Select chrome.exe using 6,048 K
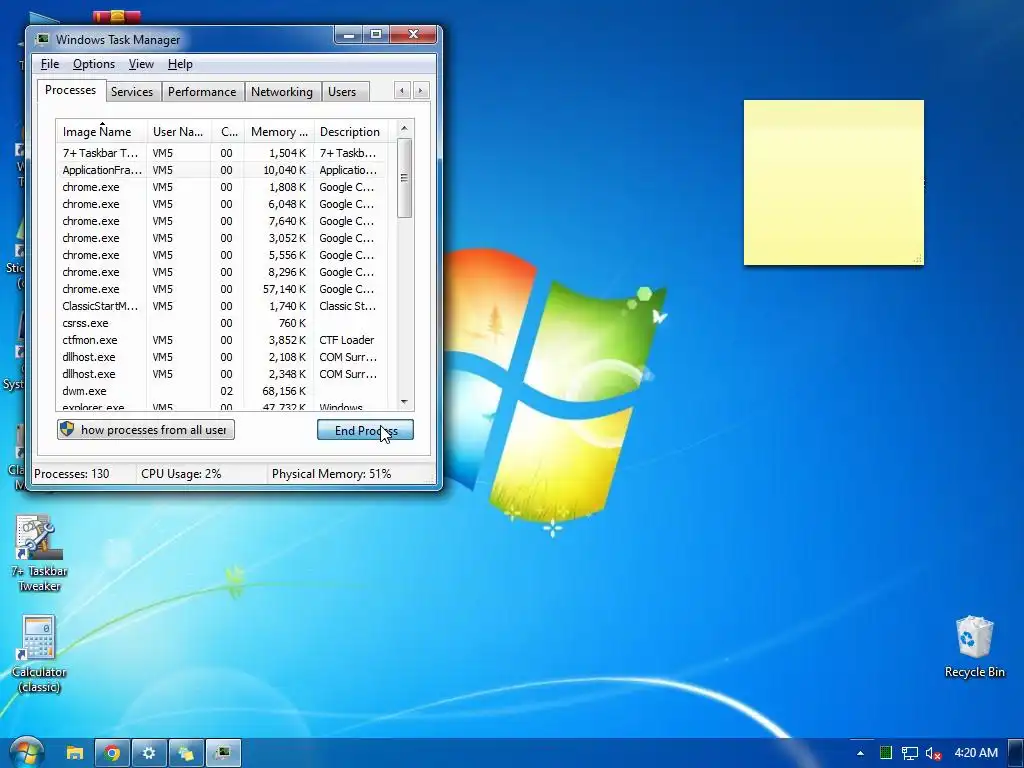The width and height of the screenshot is (1024, 768). (222, 204)
